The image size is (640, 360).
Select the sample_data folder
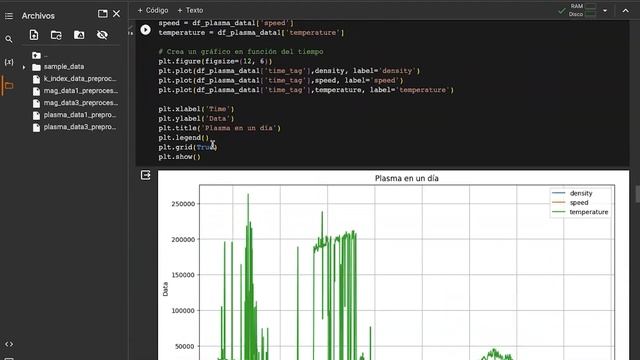click(x=64, y=67)
